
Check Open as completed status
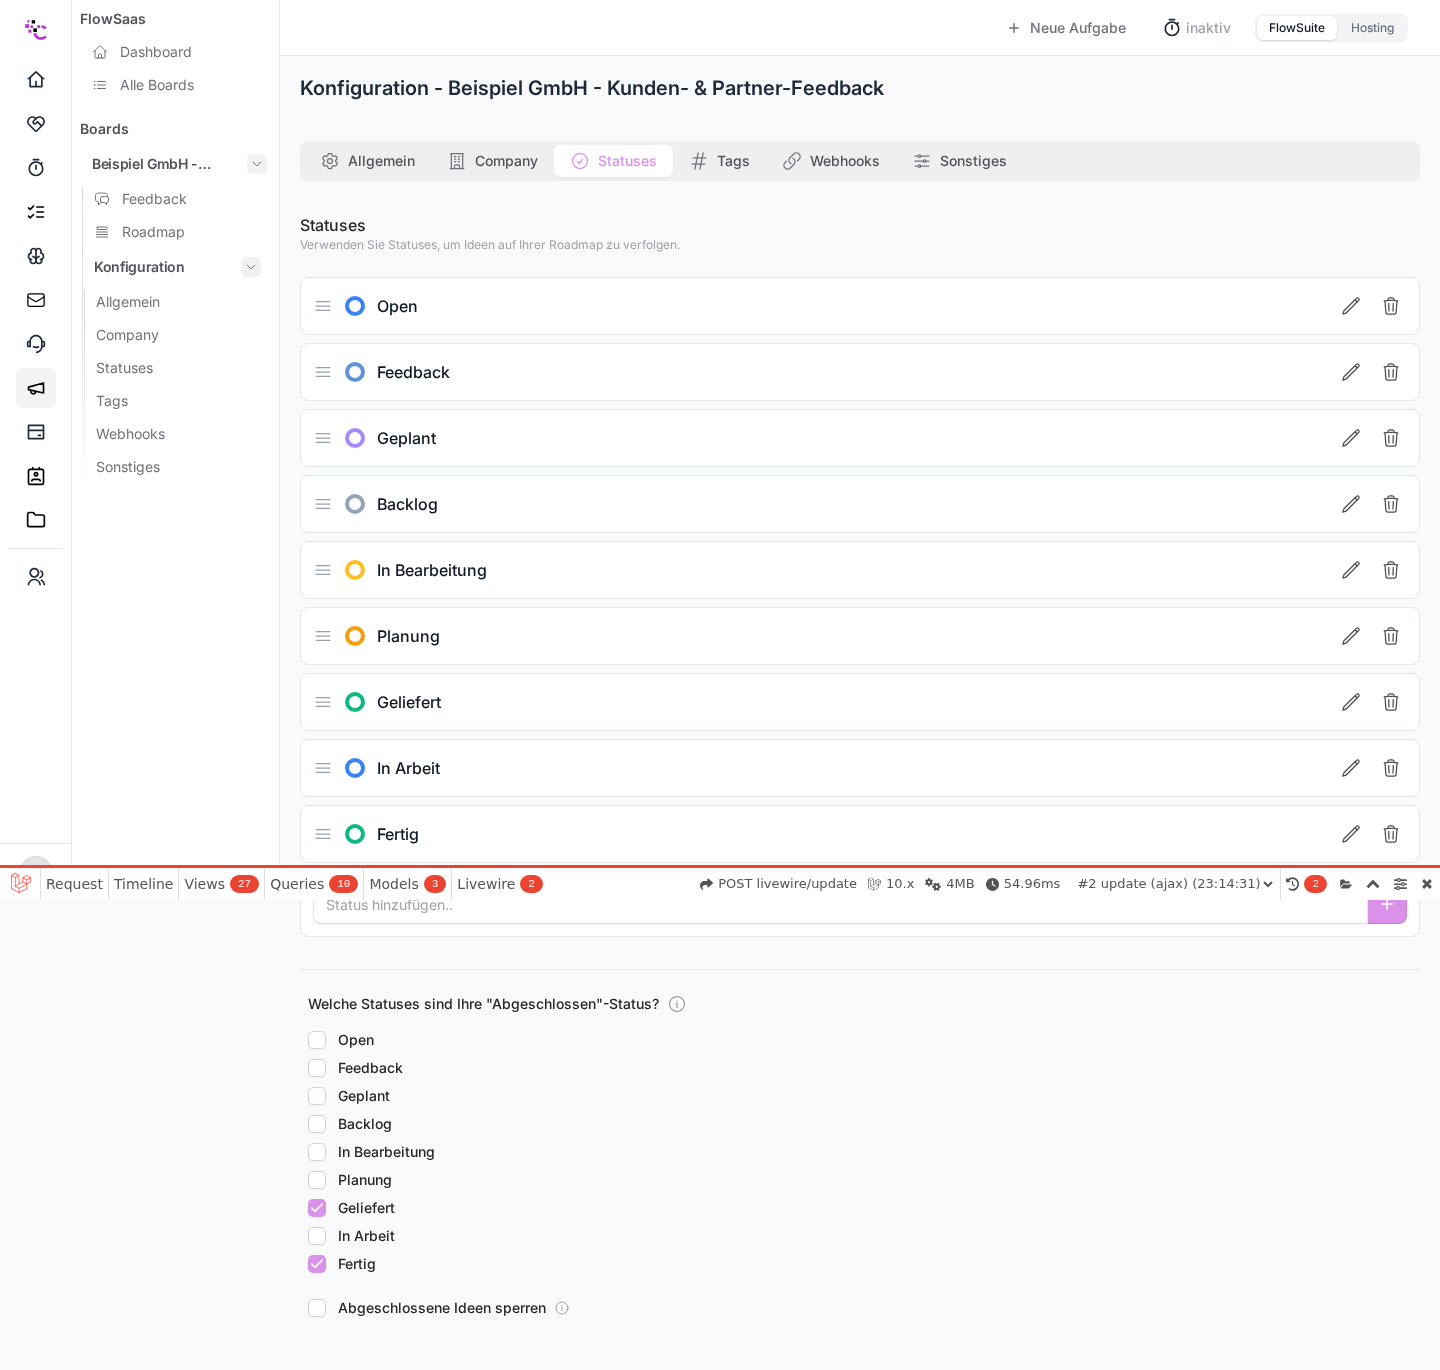[x=317, y=1040]
